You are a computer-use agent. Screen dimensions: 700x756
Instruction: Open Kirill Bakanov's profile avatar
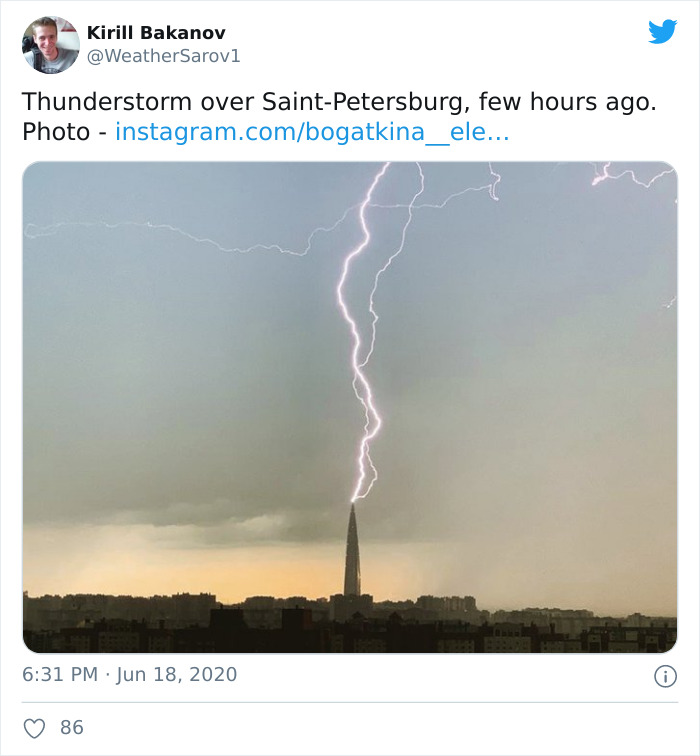coord(50,45)
